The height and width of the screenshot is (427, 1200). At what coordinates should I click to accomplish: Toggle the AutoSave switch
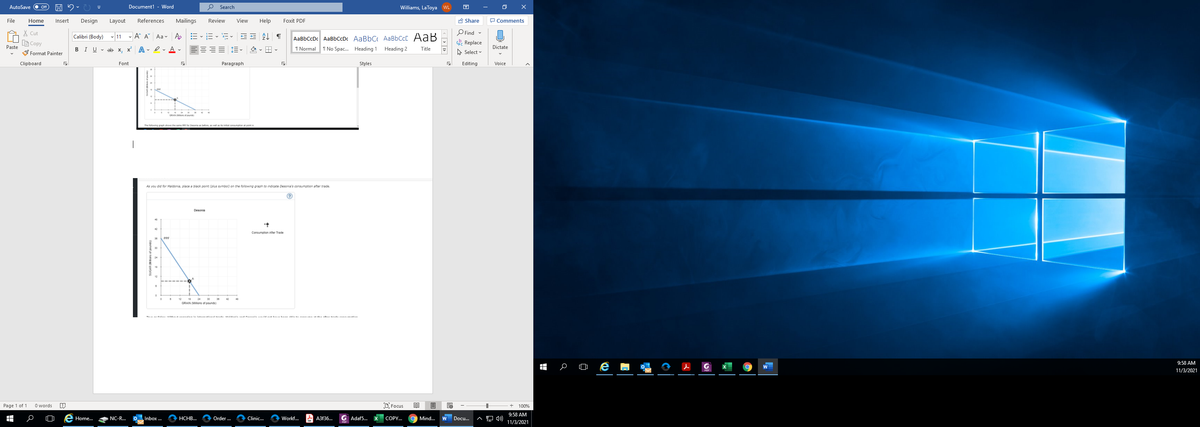pos(42,5)
